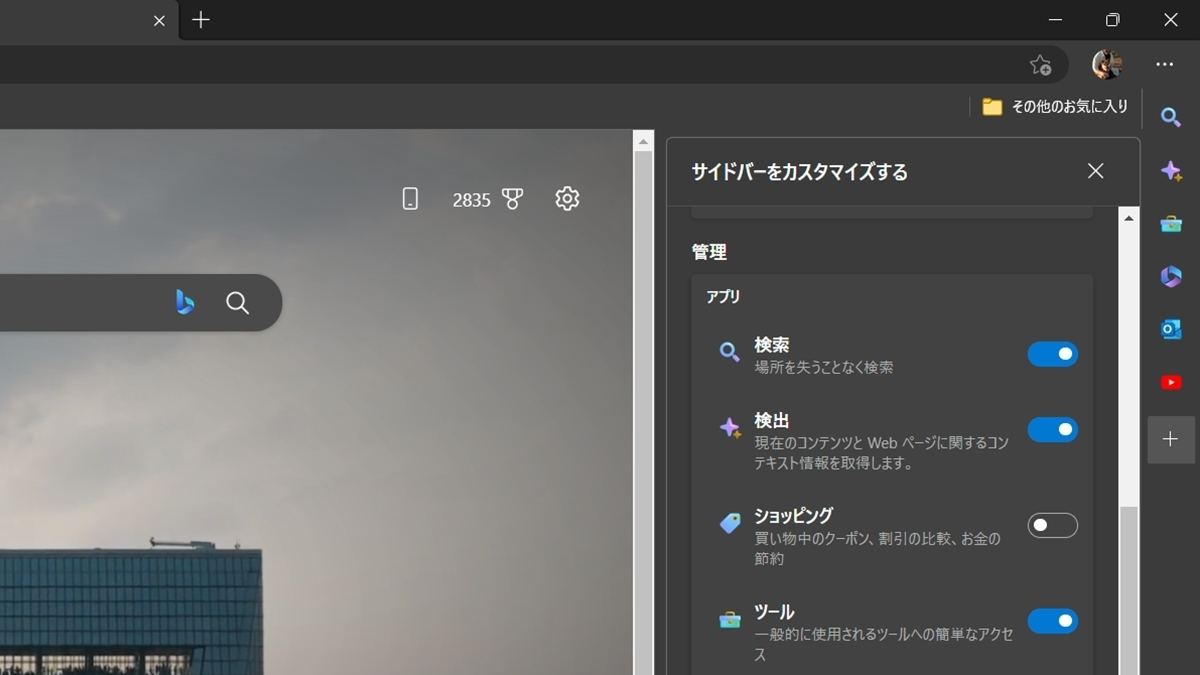This screenshot has width=1200, height=675.
Task: Click the sidebar panel scrollbar up arrow
Action: tap(1129, 217)
